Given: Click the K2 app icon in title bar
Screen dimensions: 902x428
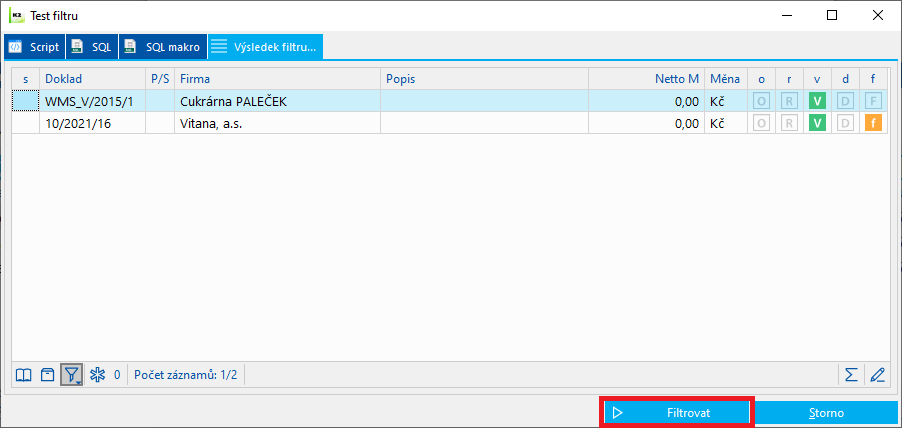Looking at the screenshot, I should pyautogui.click(x=17, y=16).
